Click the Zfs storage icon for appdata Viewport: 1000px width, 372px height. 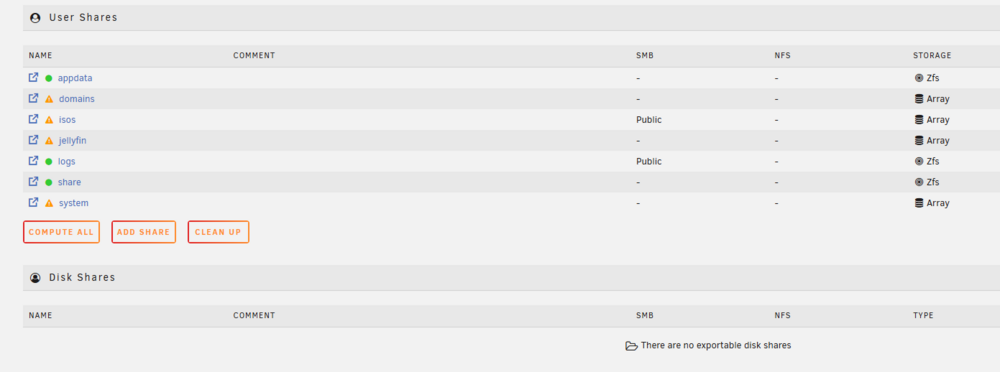tap(918, 78)
